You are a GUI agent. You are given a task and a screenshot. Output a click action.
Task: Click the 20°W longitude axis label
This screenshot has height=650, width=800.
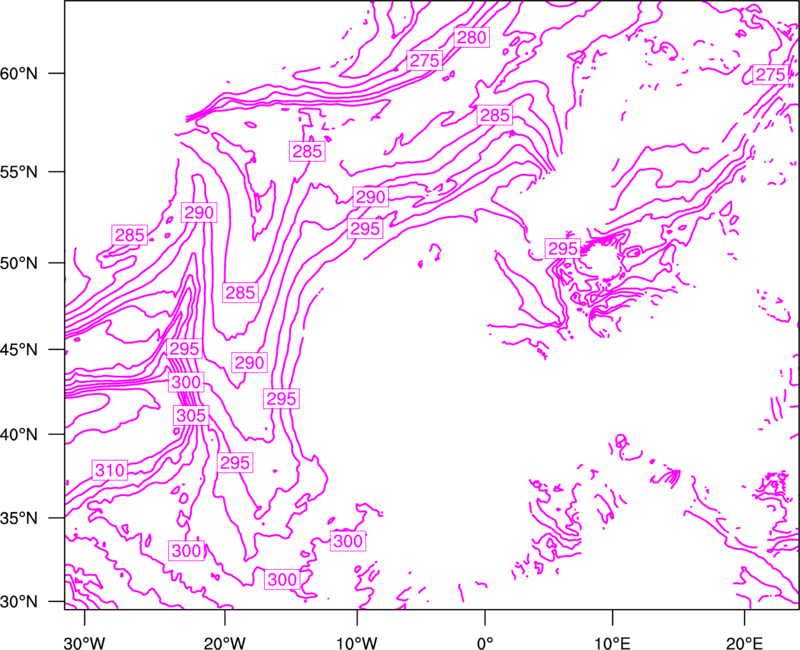coord(225,643)
